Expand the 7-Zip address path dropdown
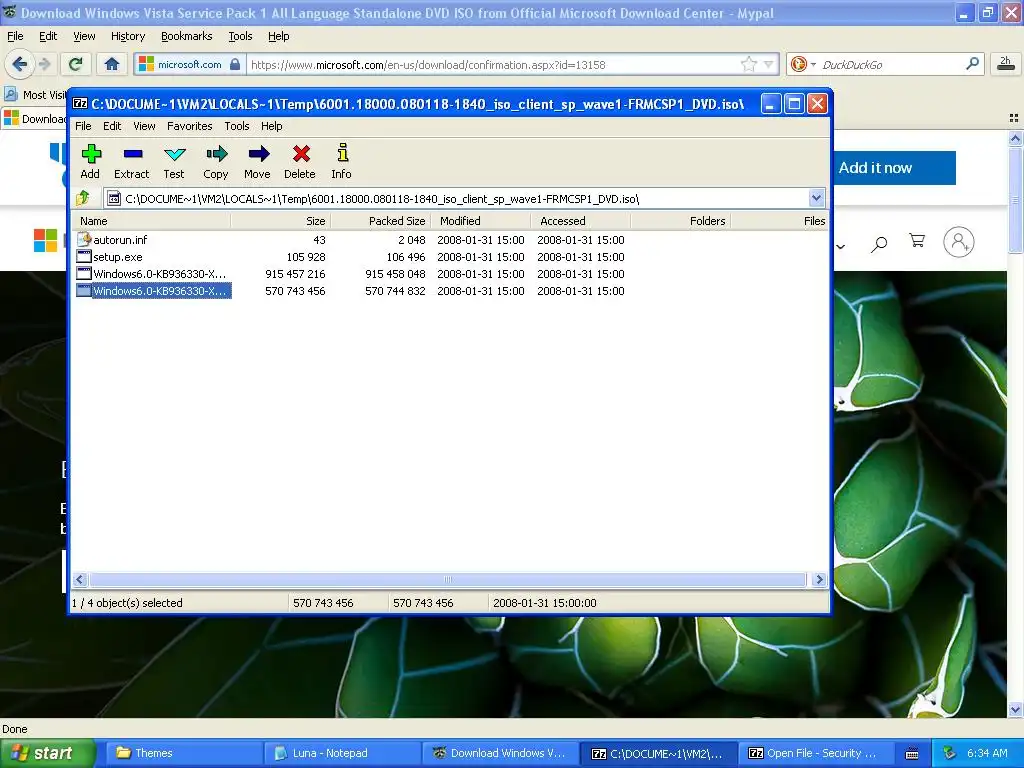Viewport: 1024px width, 768px height. [816, 198]
